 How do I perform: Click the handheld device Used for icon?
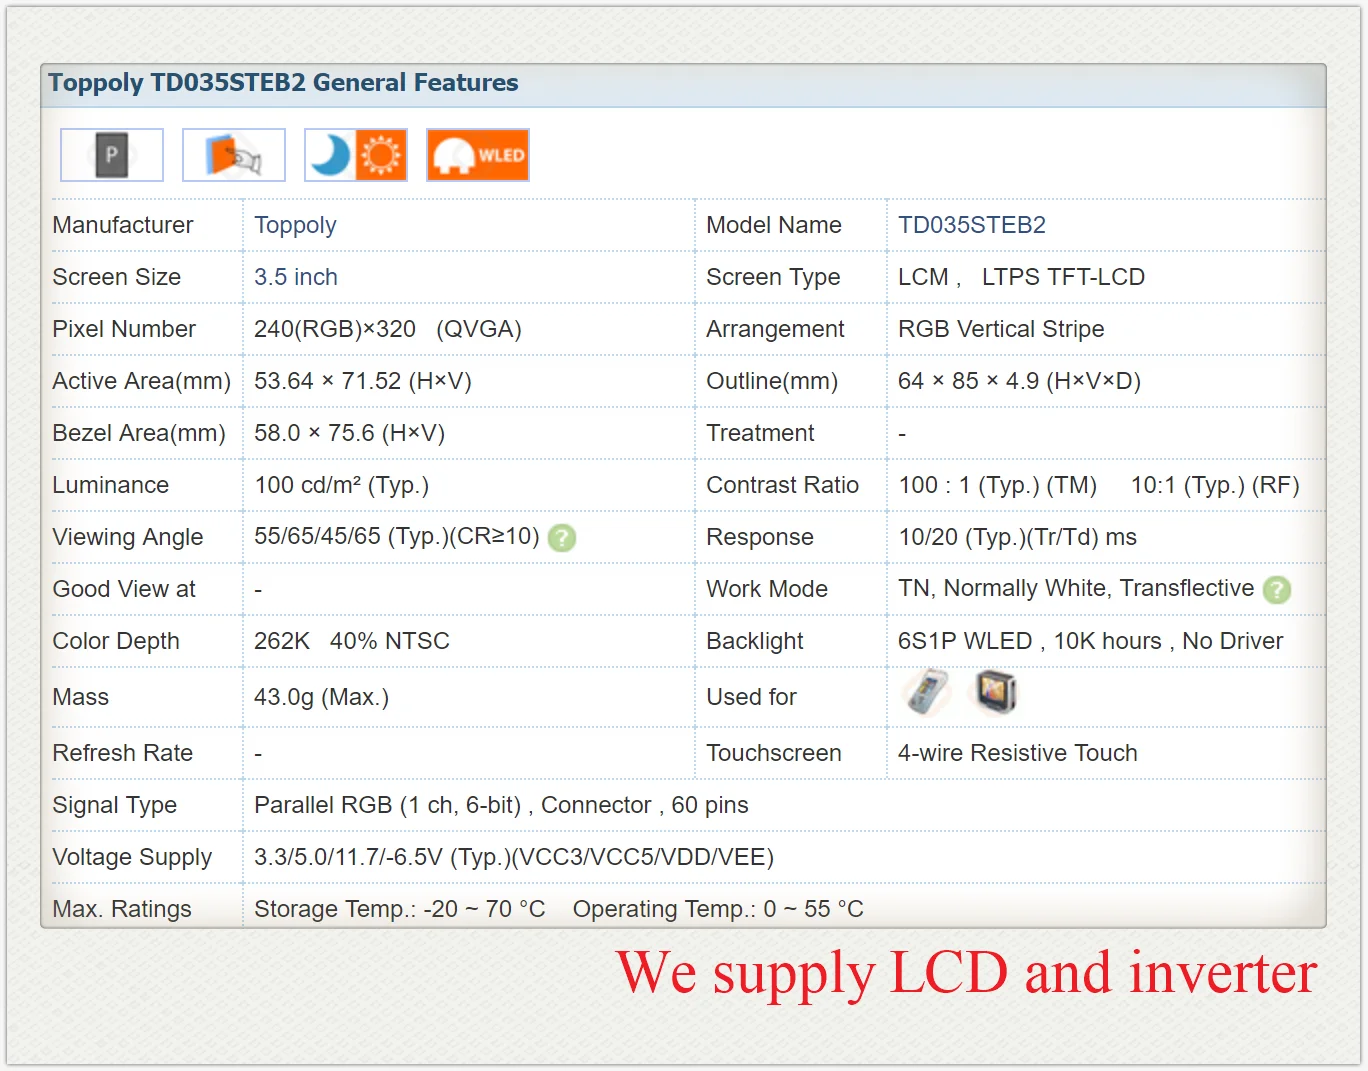(x=927, y=692)
